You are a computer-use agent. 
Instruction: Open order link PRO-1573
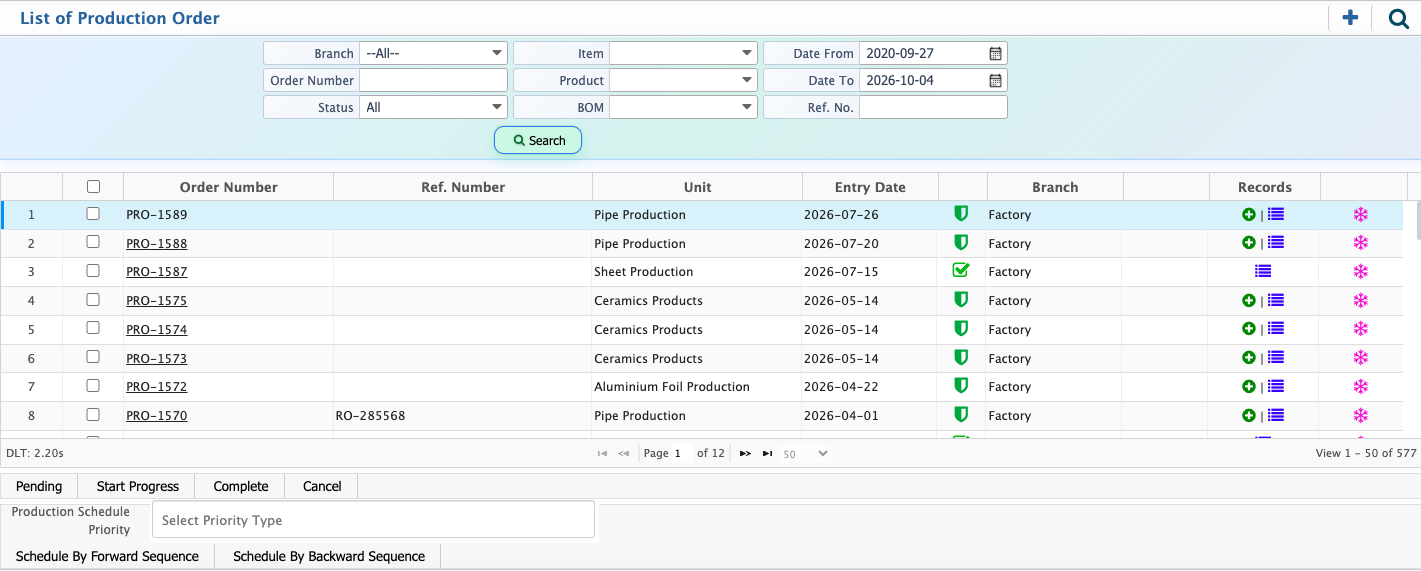point(157,358)
